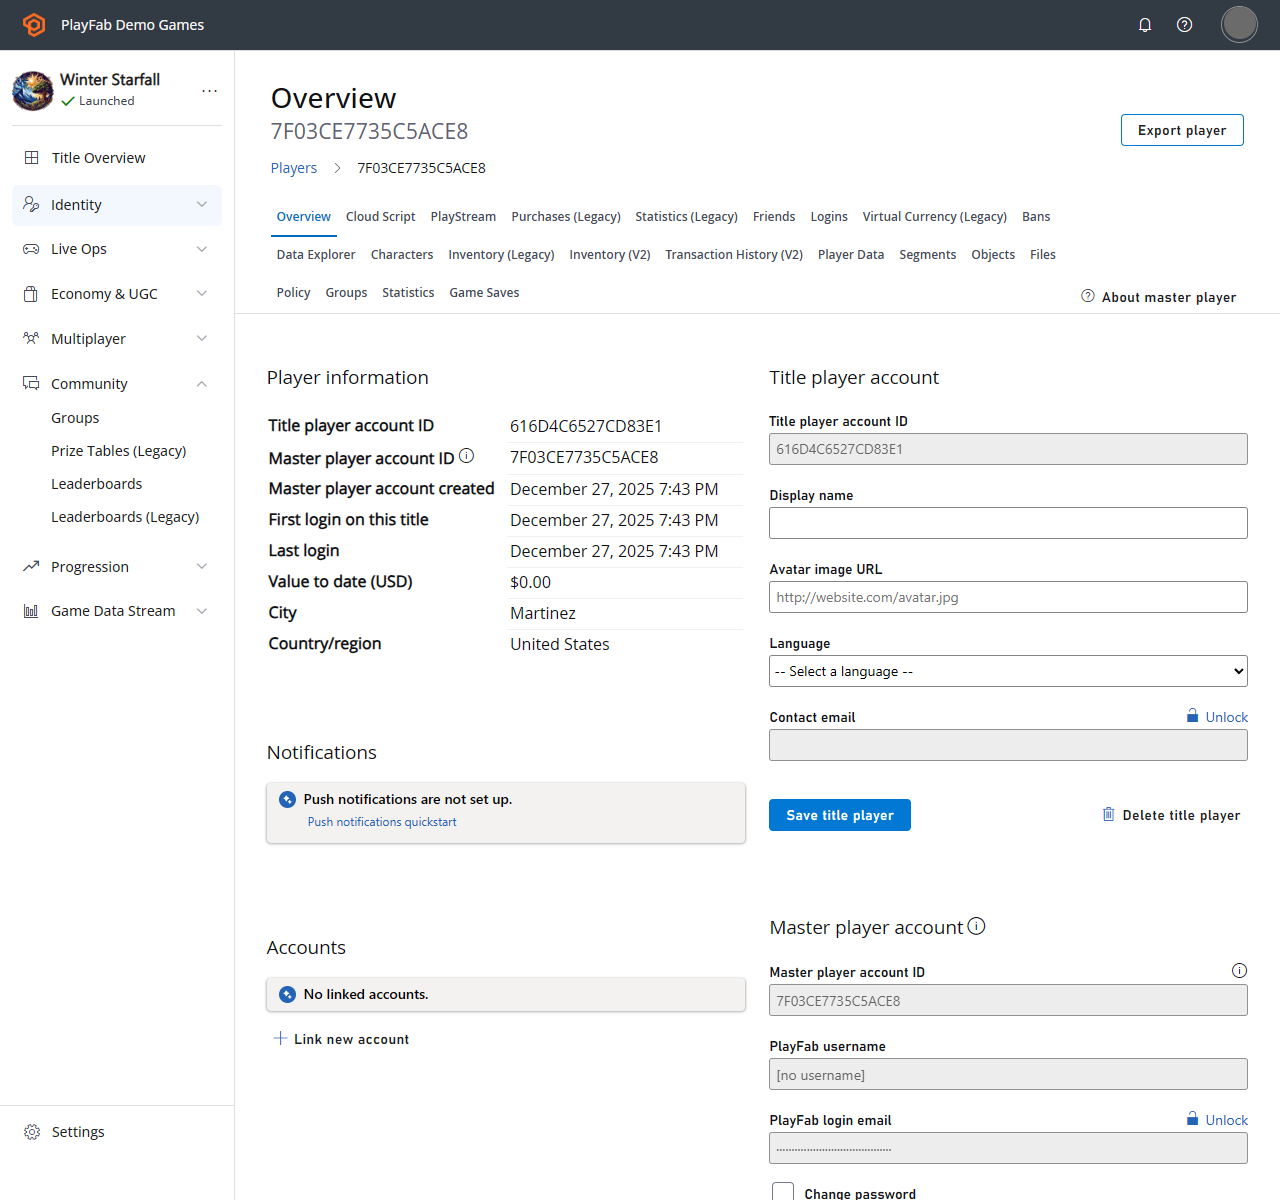Image resolution: width=1280 pixels, height=1200 pixels.
Task: Click the Delete title player button
Action: click(x=1171, y=815)
